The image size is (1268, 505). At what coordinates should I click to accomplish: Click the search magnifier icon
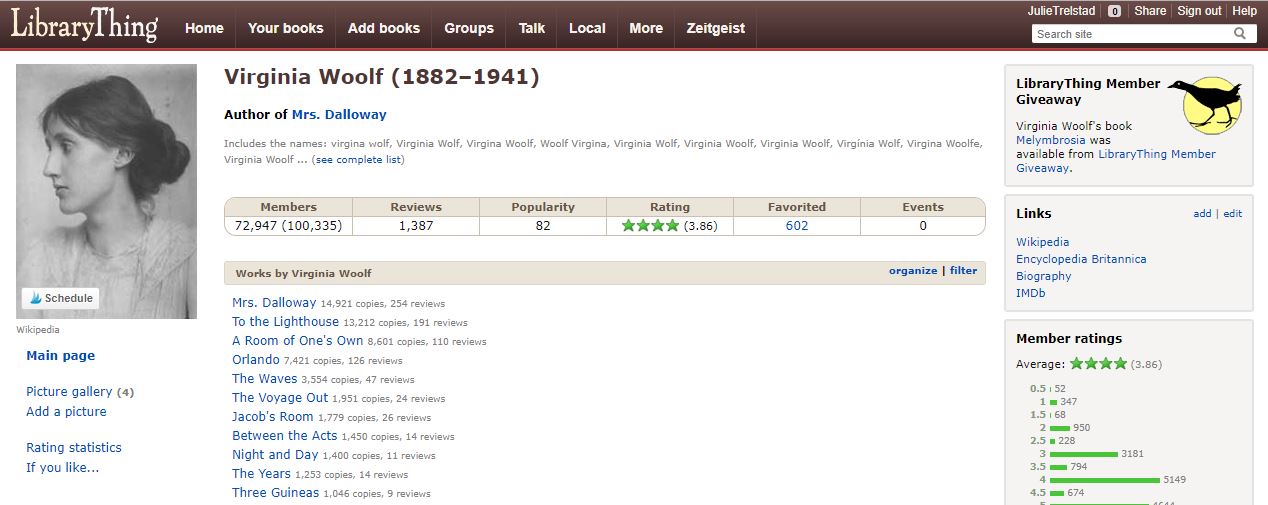(x=1240, y=34)
